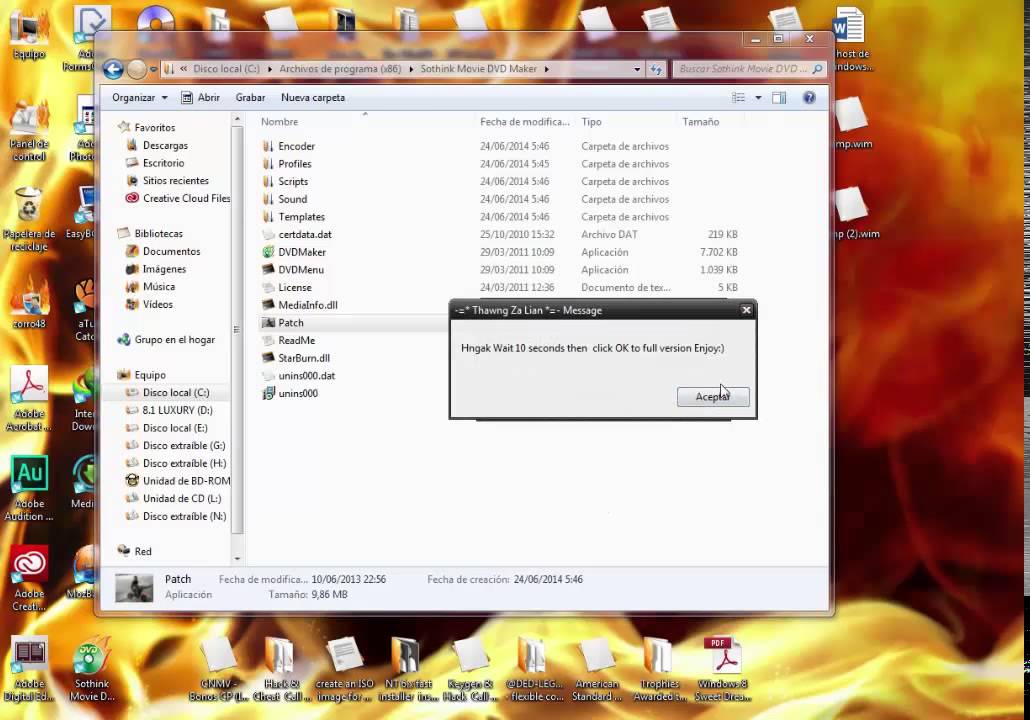Open Documentos library

pyautogui.click(x=171, y=252)
